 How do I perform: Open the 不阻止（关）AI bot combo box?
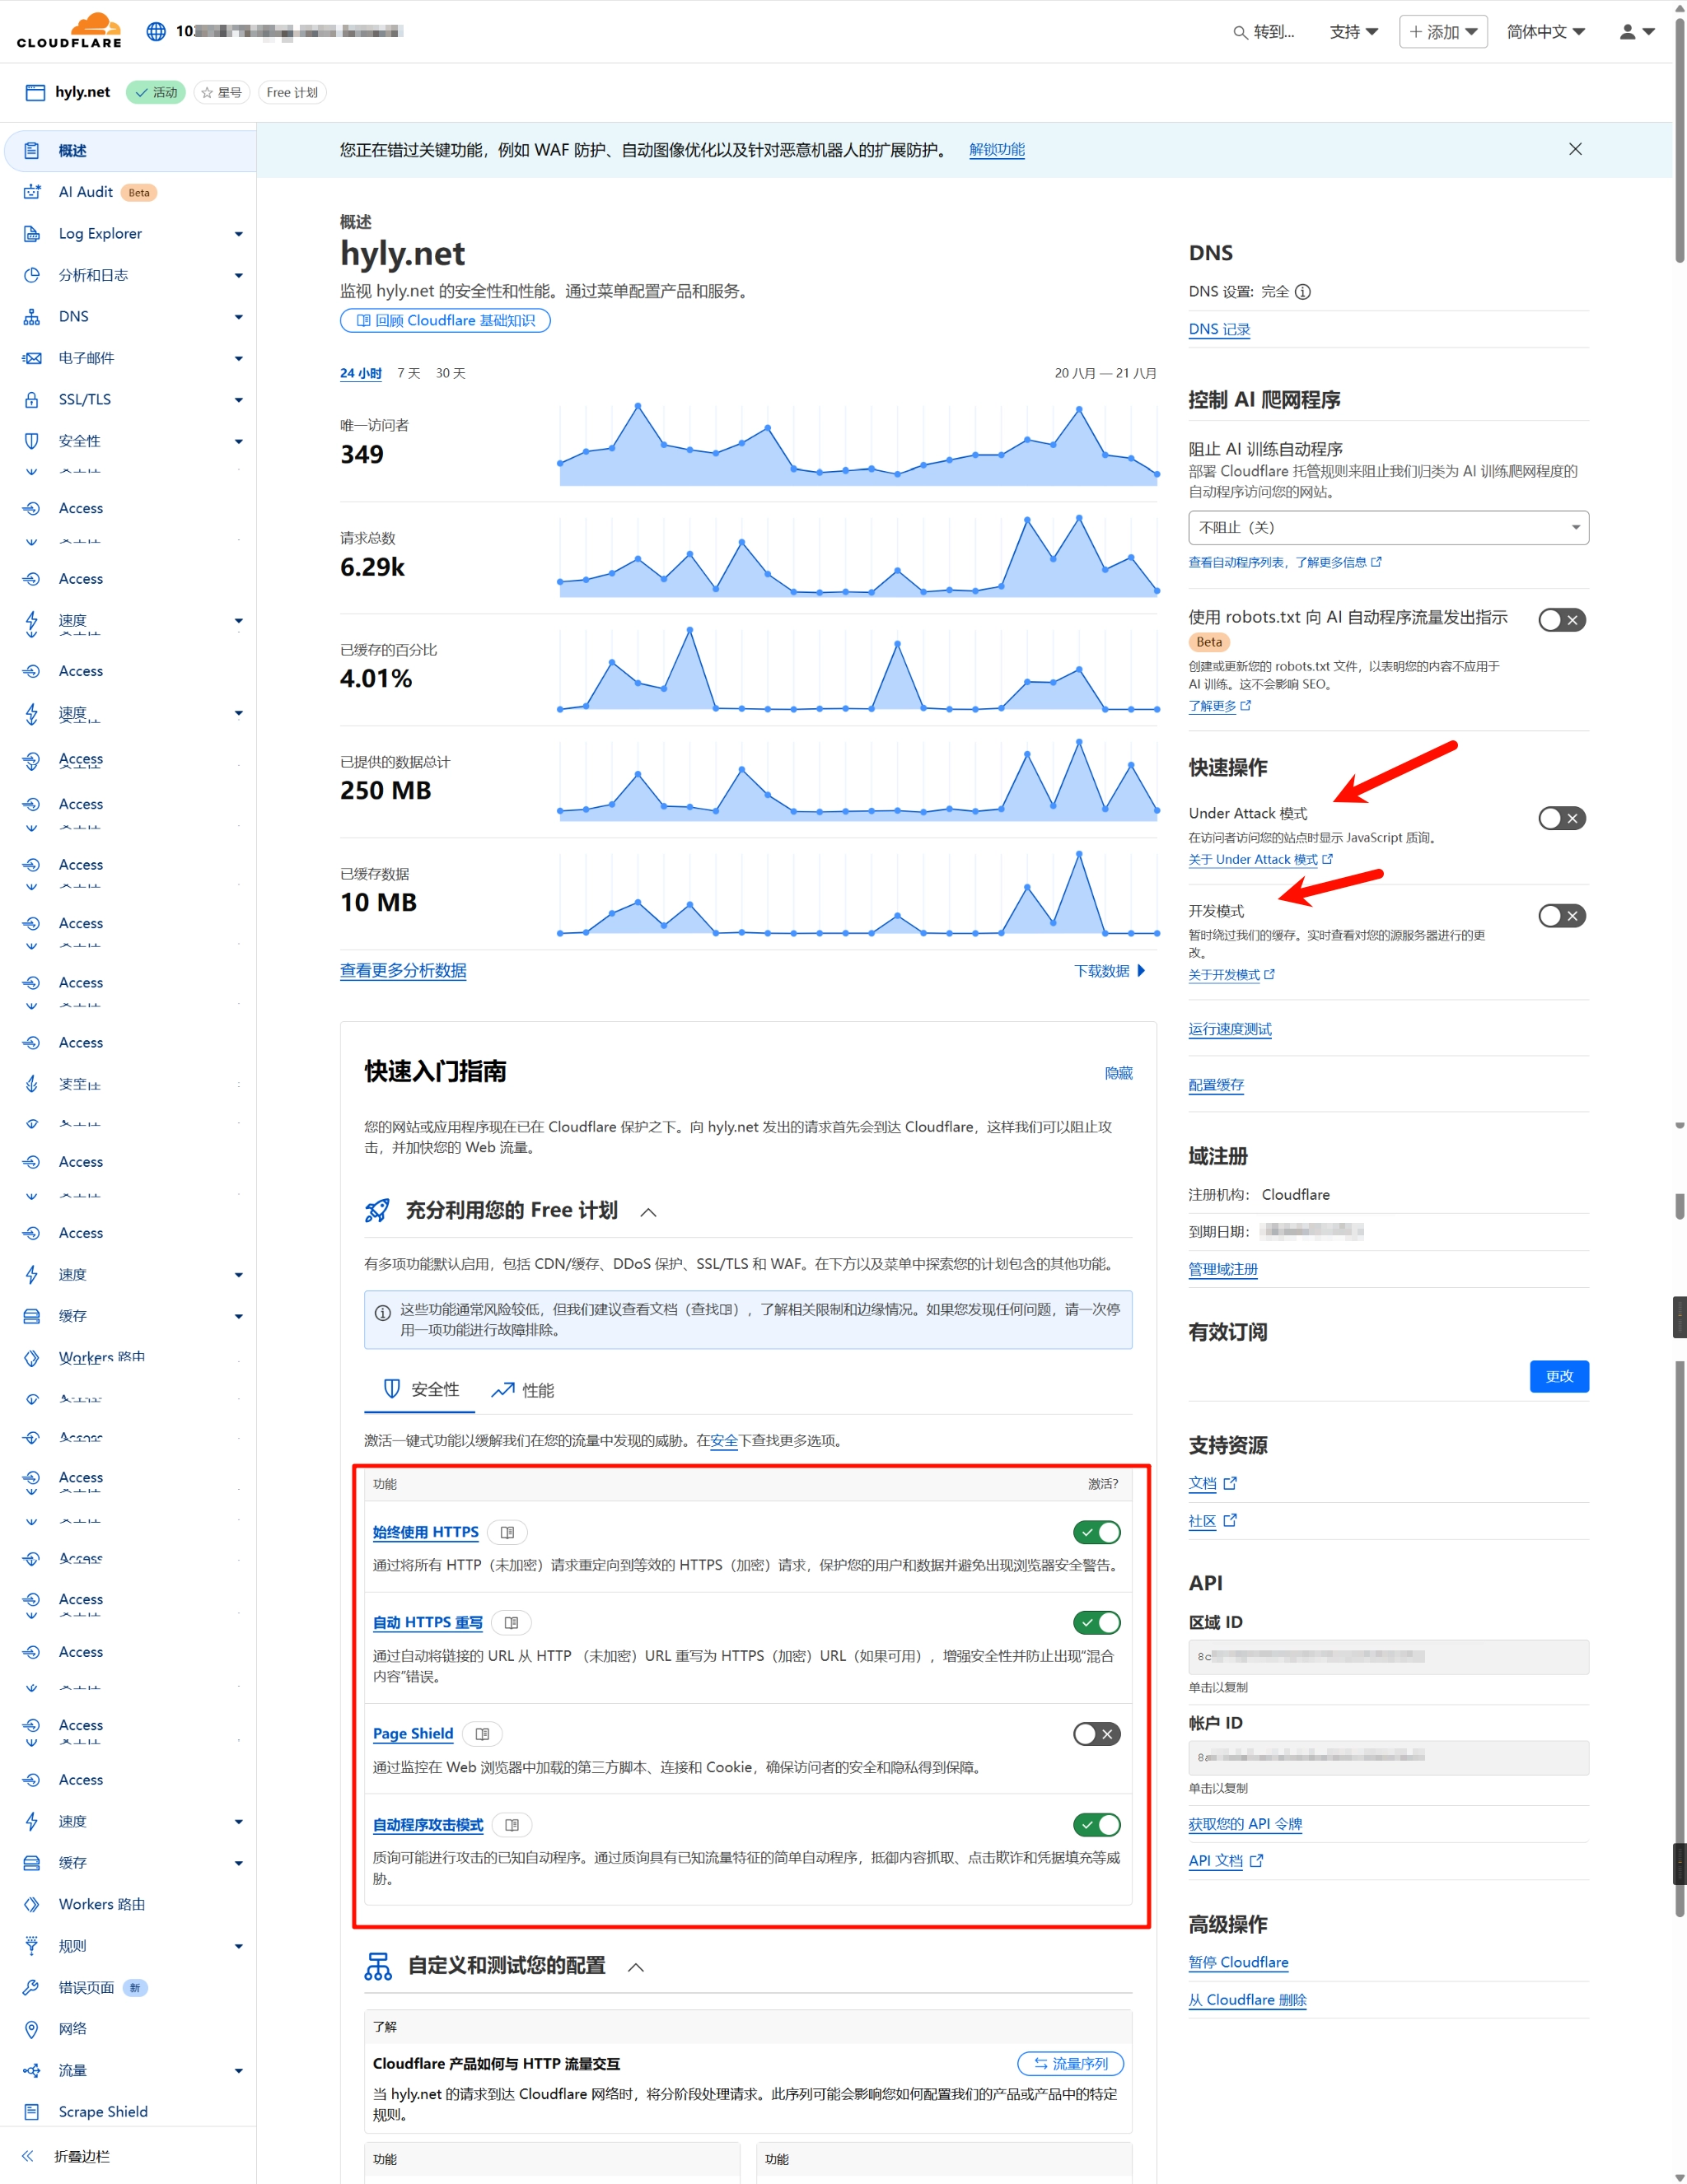(x=1388, y=528)
